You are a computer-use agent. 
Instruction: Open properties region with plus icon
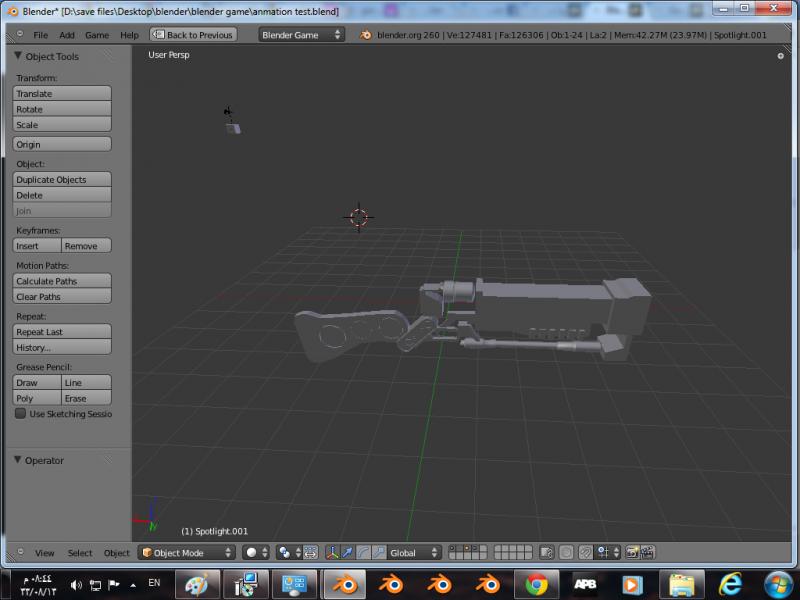(x=780, y=56)
